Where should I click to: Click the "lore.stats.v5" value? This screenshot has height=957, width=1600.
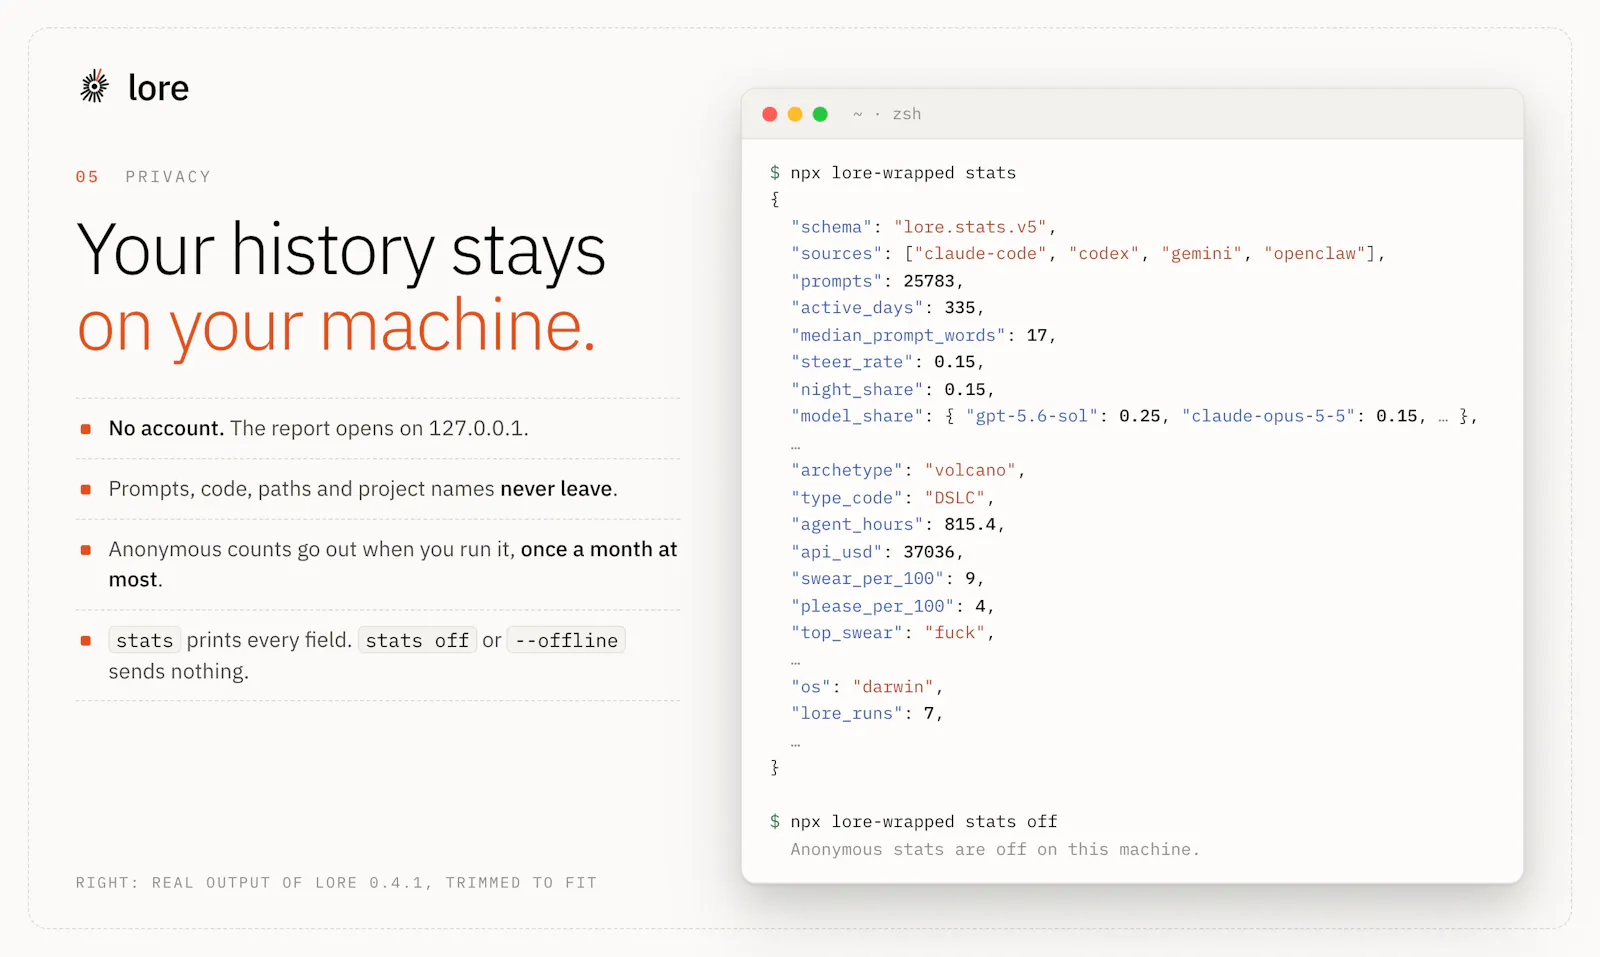pyautogui.click(x=970, y=227)
